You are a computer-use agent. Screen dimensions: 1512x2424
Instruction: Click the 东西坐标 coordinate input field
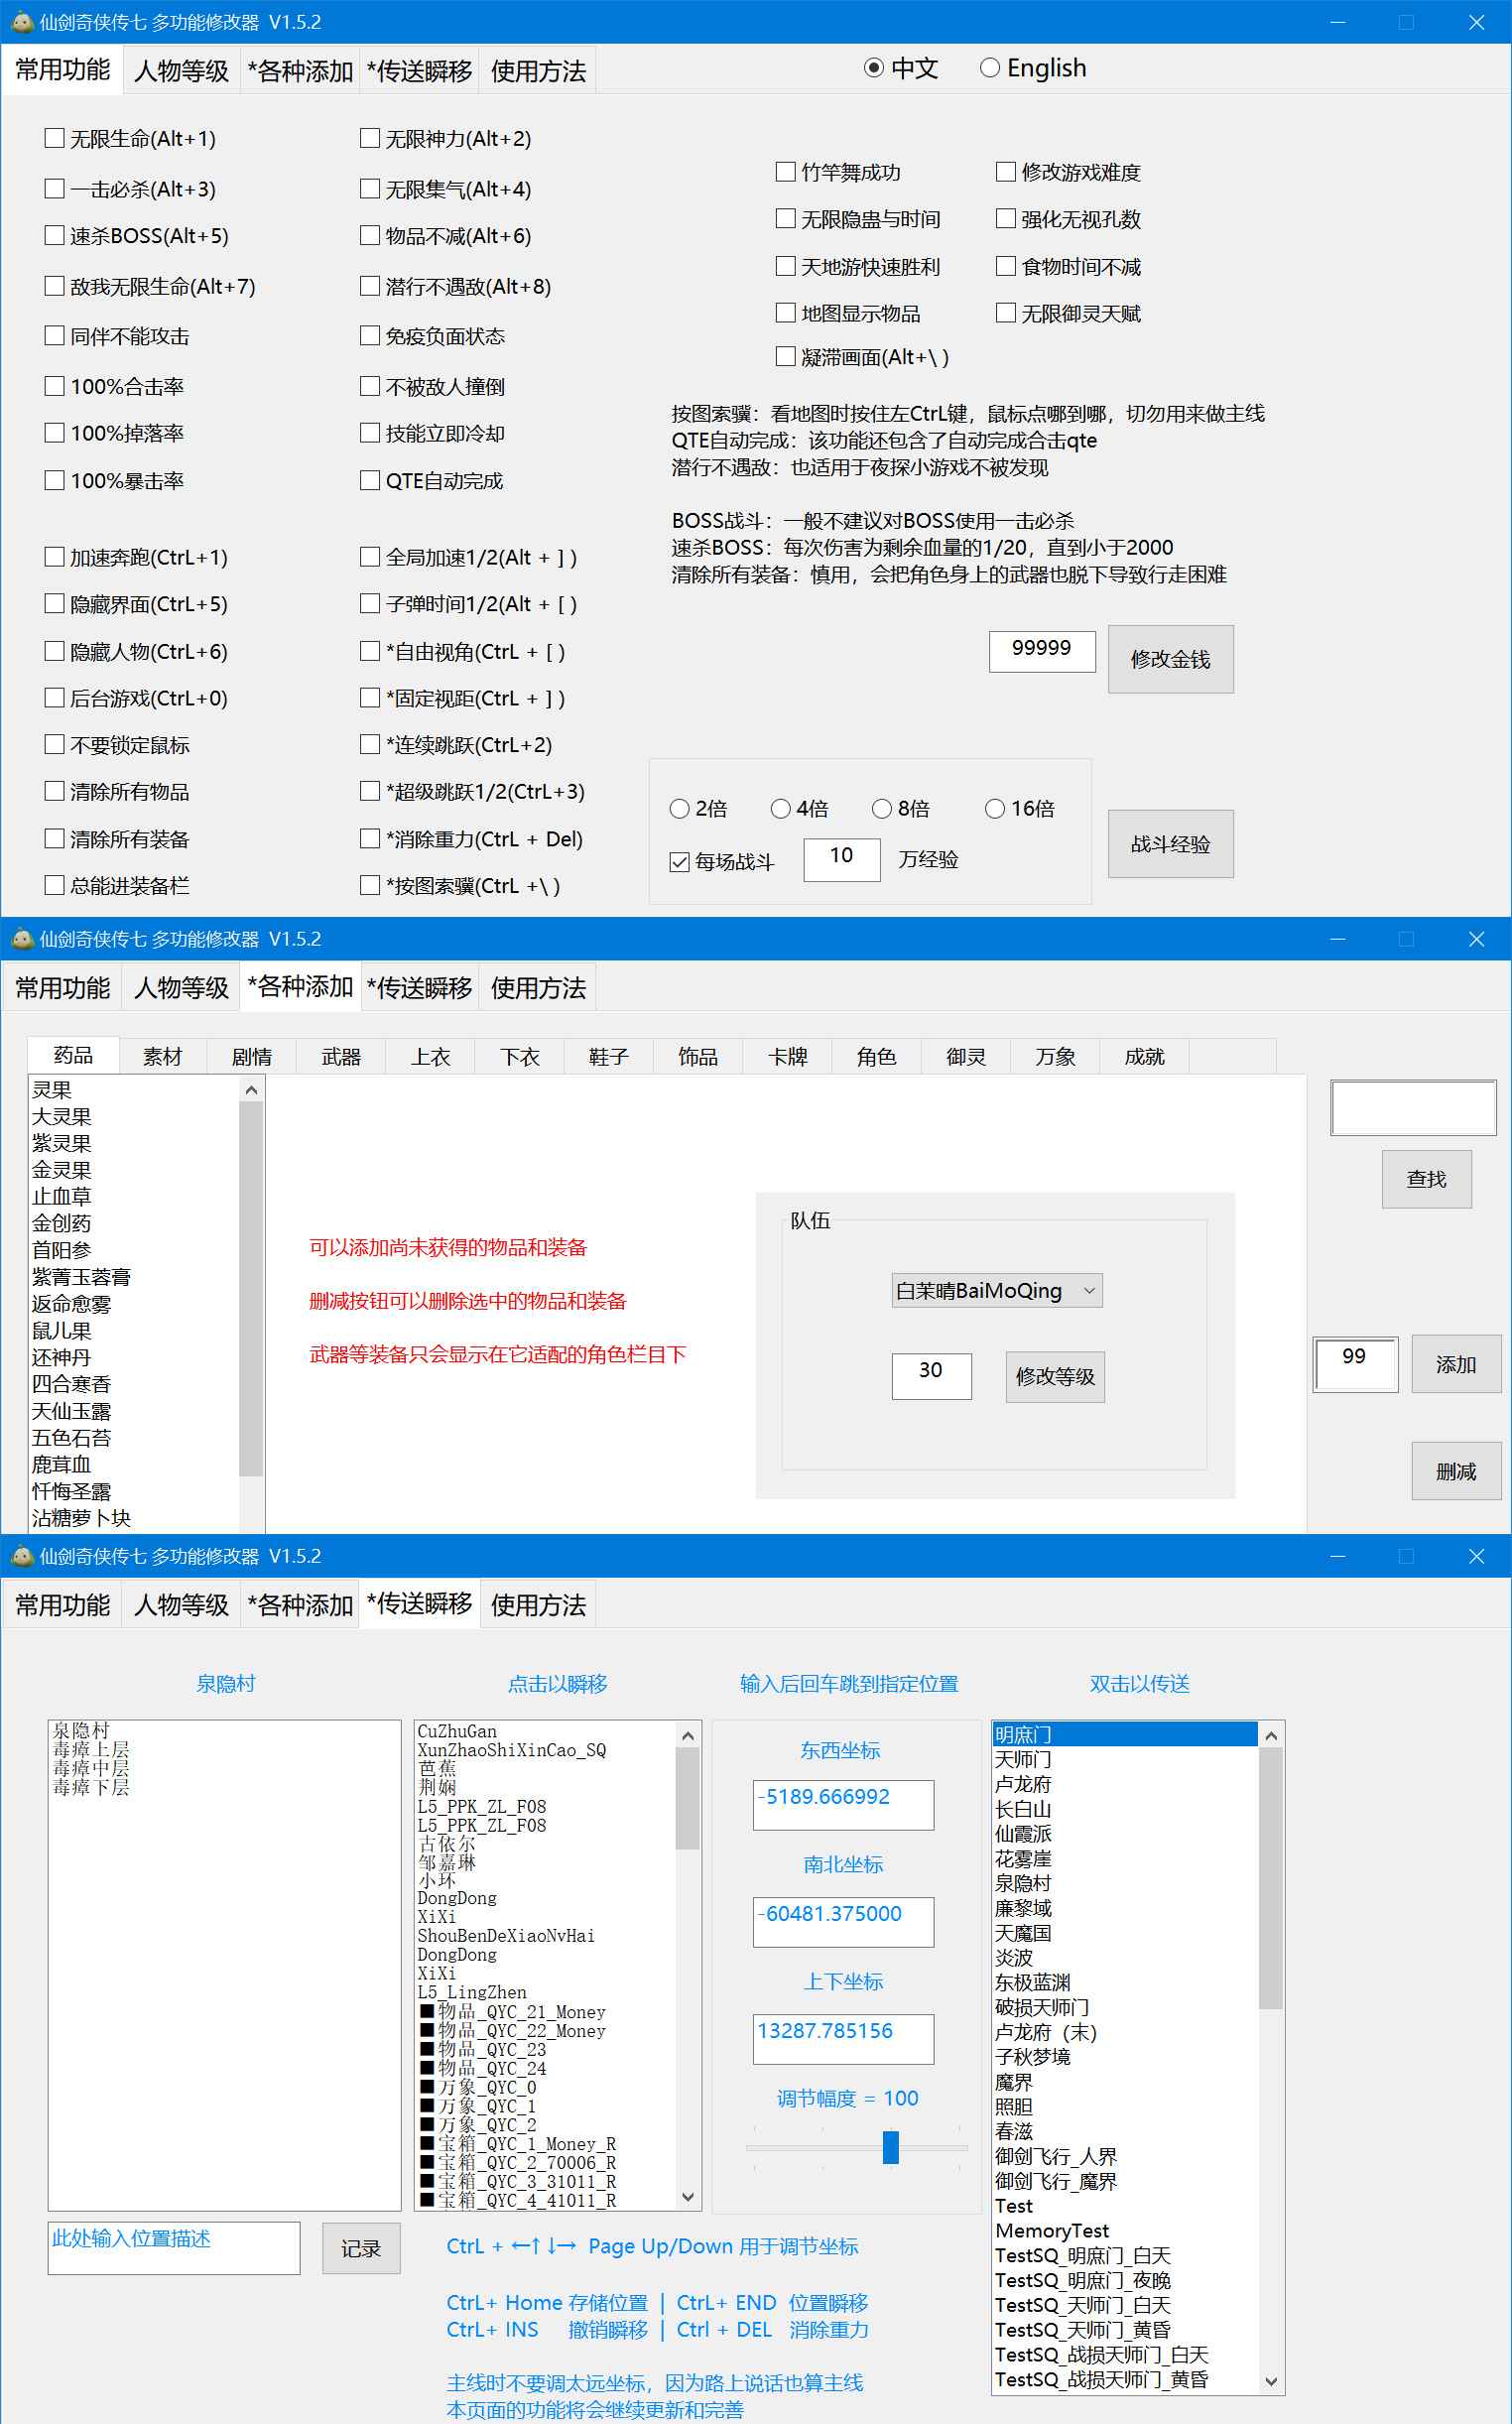843,1803
